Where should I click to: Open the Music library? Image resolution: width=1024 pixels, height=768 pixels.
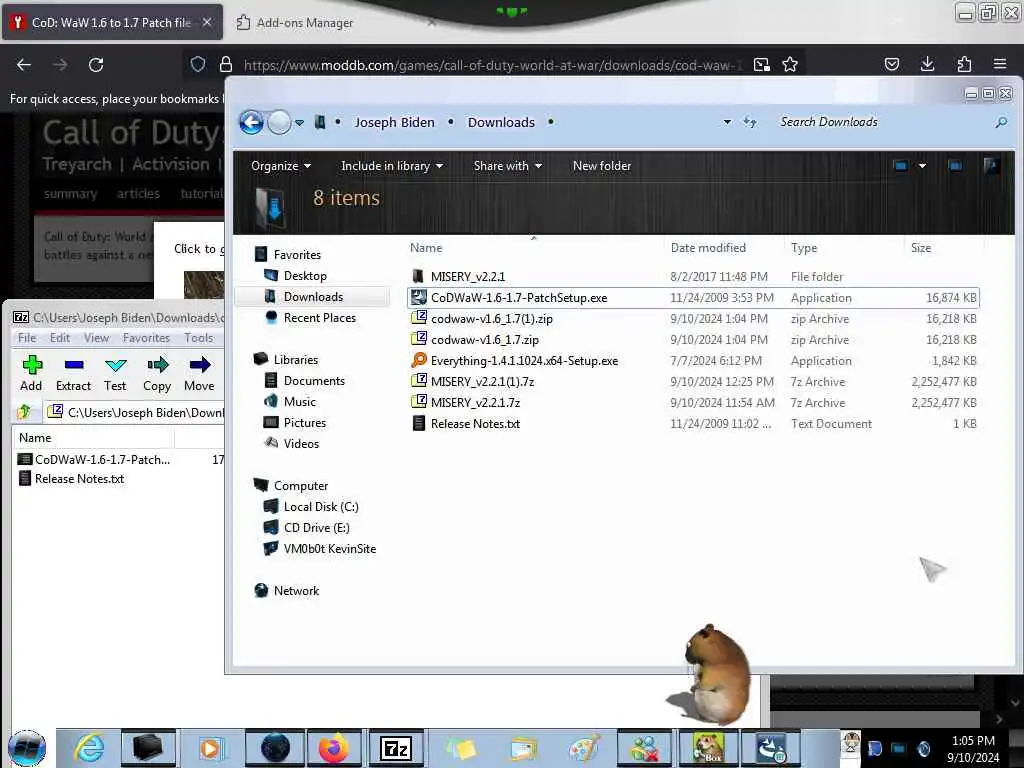click(x=299, y=402)
